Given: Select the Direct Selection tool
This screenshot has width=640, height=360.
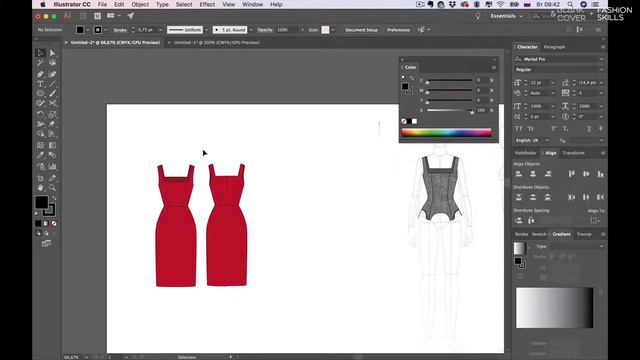Looking at the screenshot, I should point(52,53).
